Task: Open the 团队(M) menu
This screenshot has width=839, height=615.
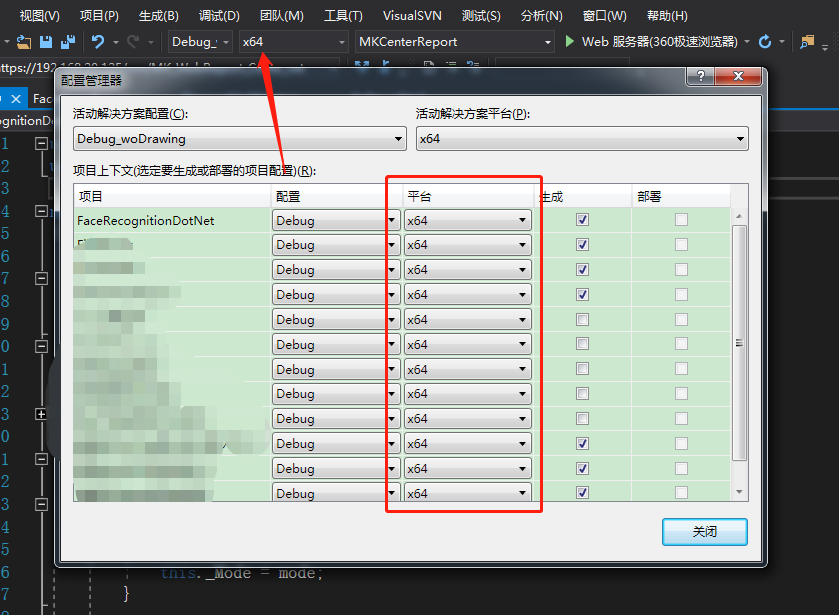Action: coord(281,16)
